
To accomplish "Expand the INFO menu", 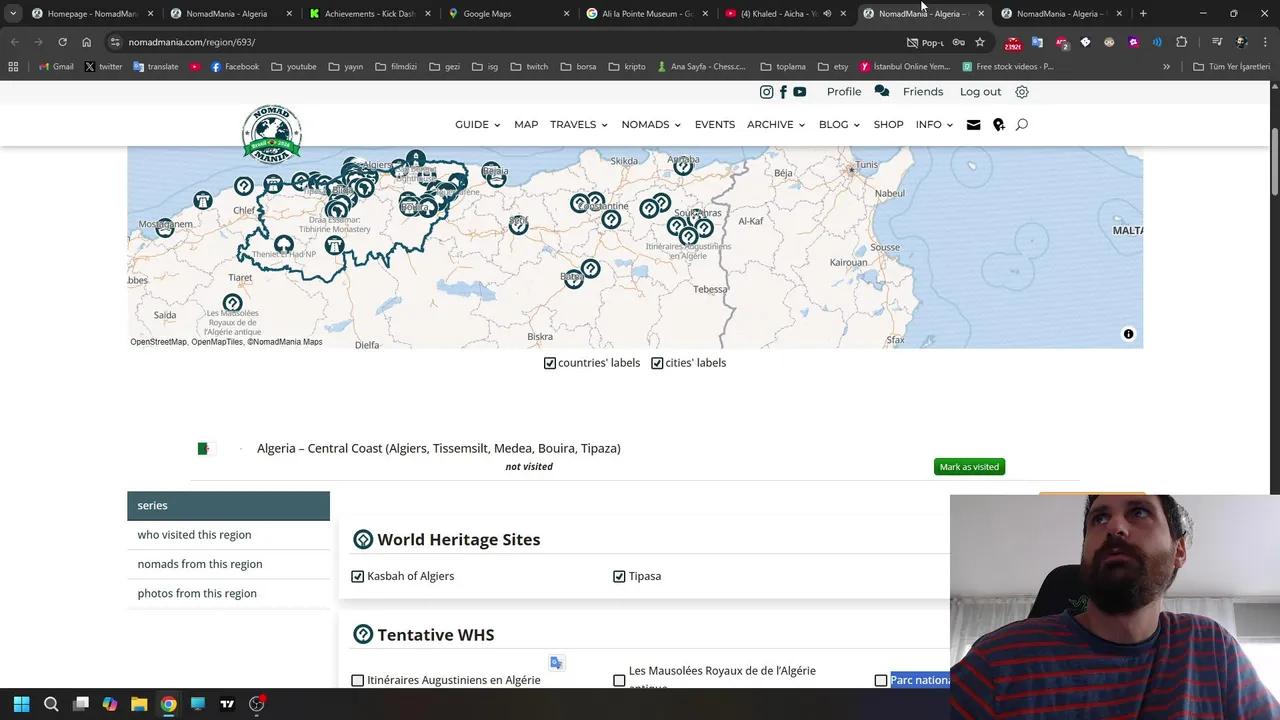I will tap(934, 125).
